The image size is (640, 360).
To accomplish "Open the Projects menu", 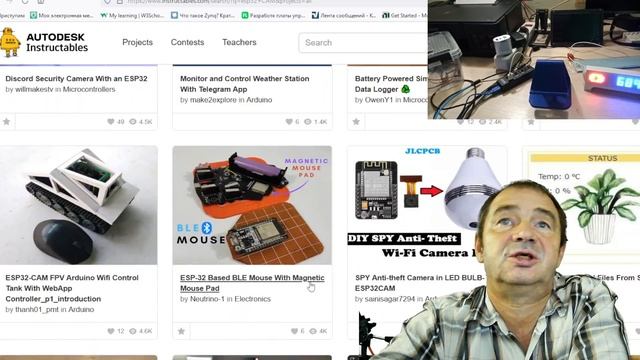I will [138, 42].
